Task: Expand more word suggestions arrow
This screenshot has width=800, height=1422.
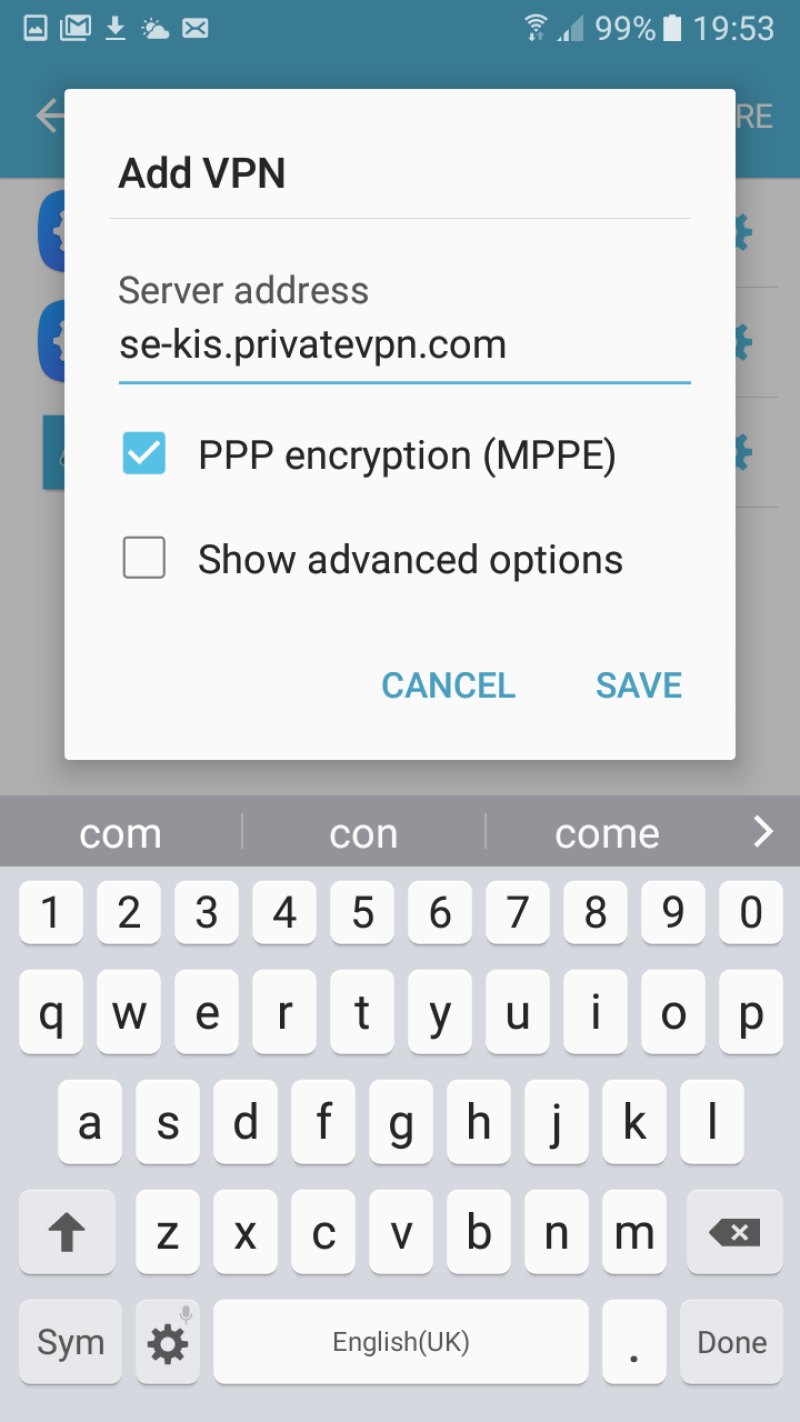Action: click(763, 831)
